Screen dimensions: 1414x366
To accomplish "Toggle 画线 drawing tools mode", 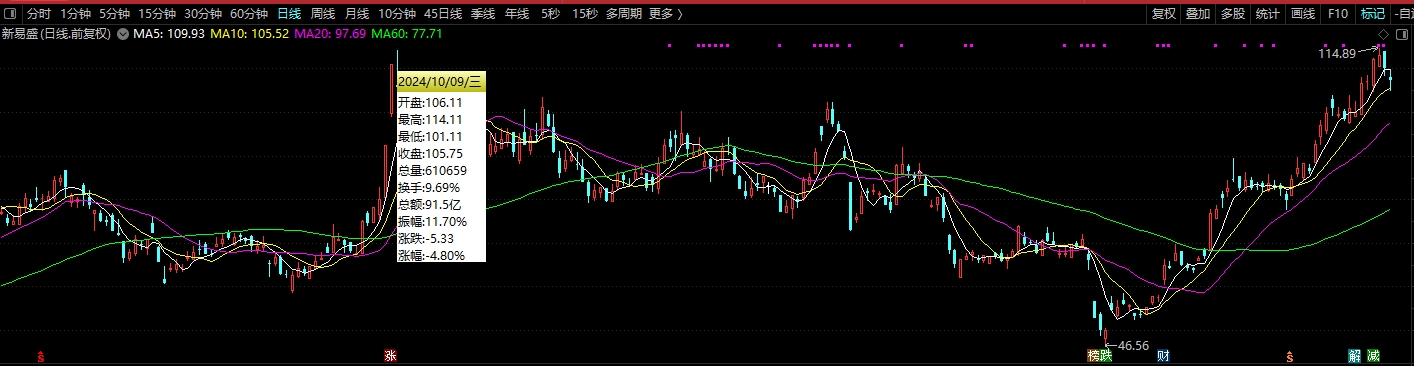I will click(x=1302, y=14).
